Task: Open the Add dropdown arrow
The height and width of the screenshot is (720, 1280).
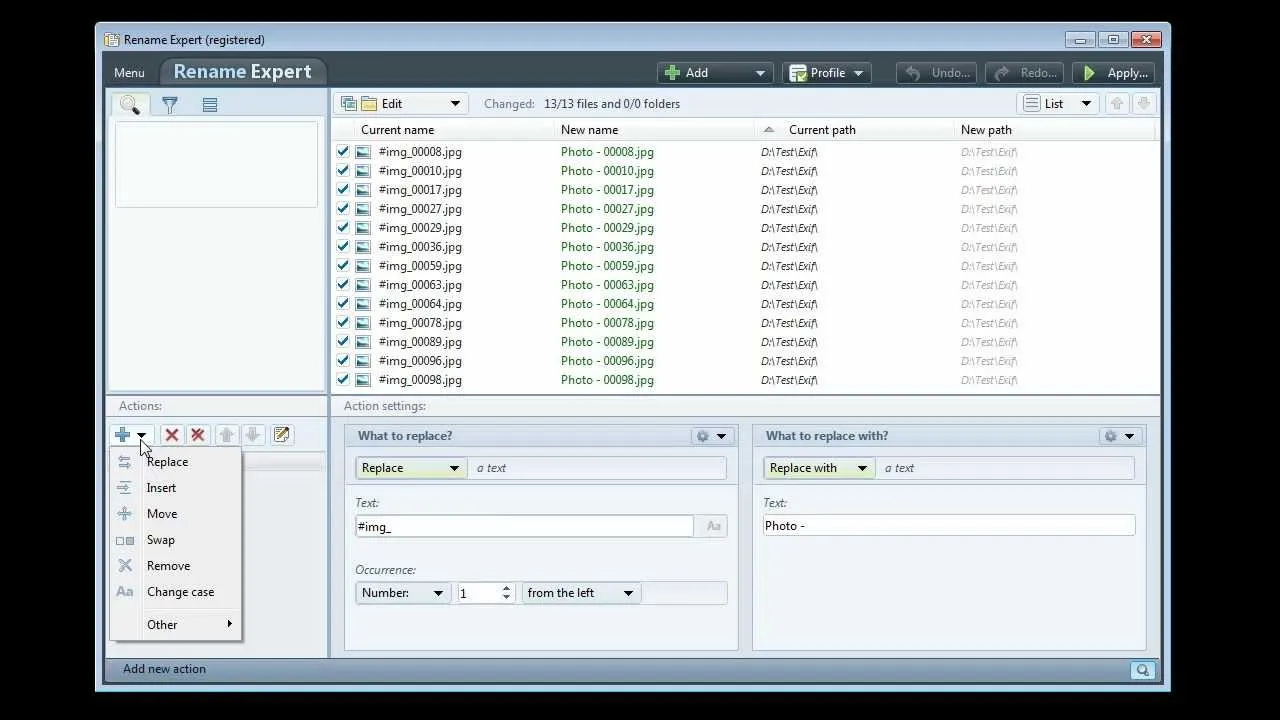Action: (760, 73)
